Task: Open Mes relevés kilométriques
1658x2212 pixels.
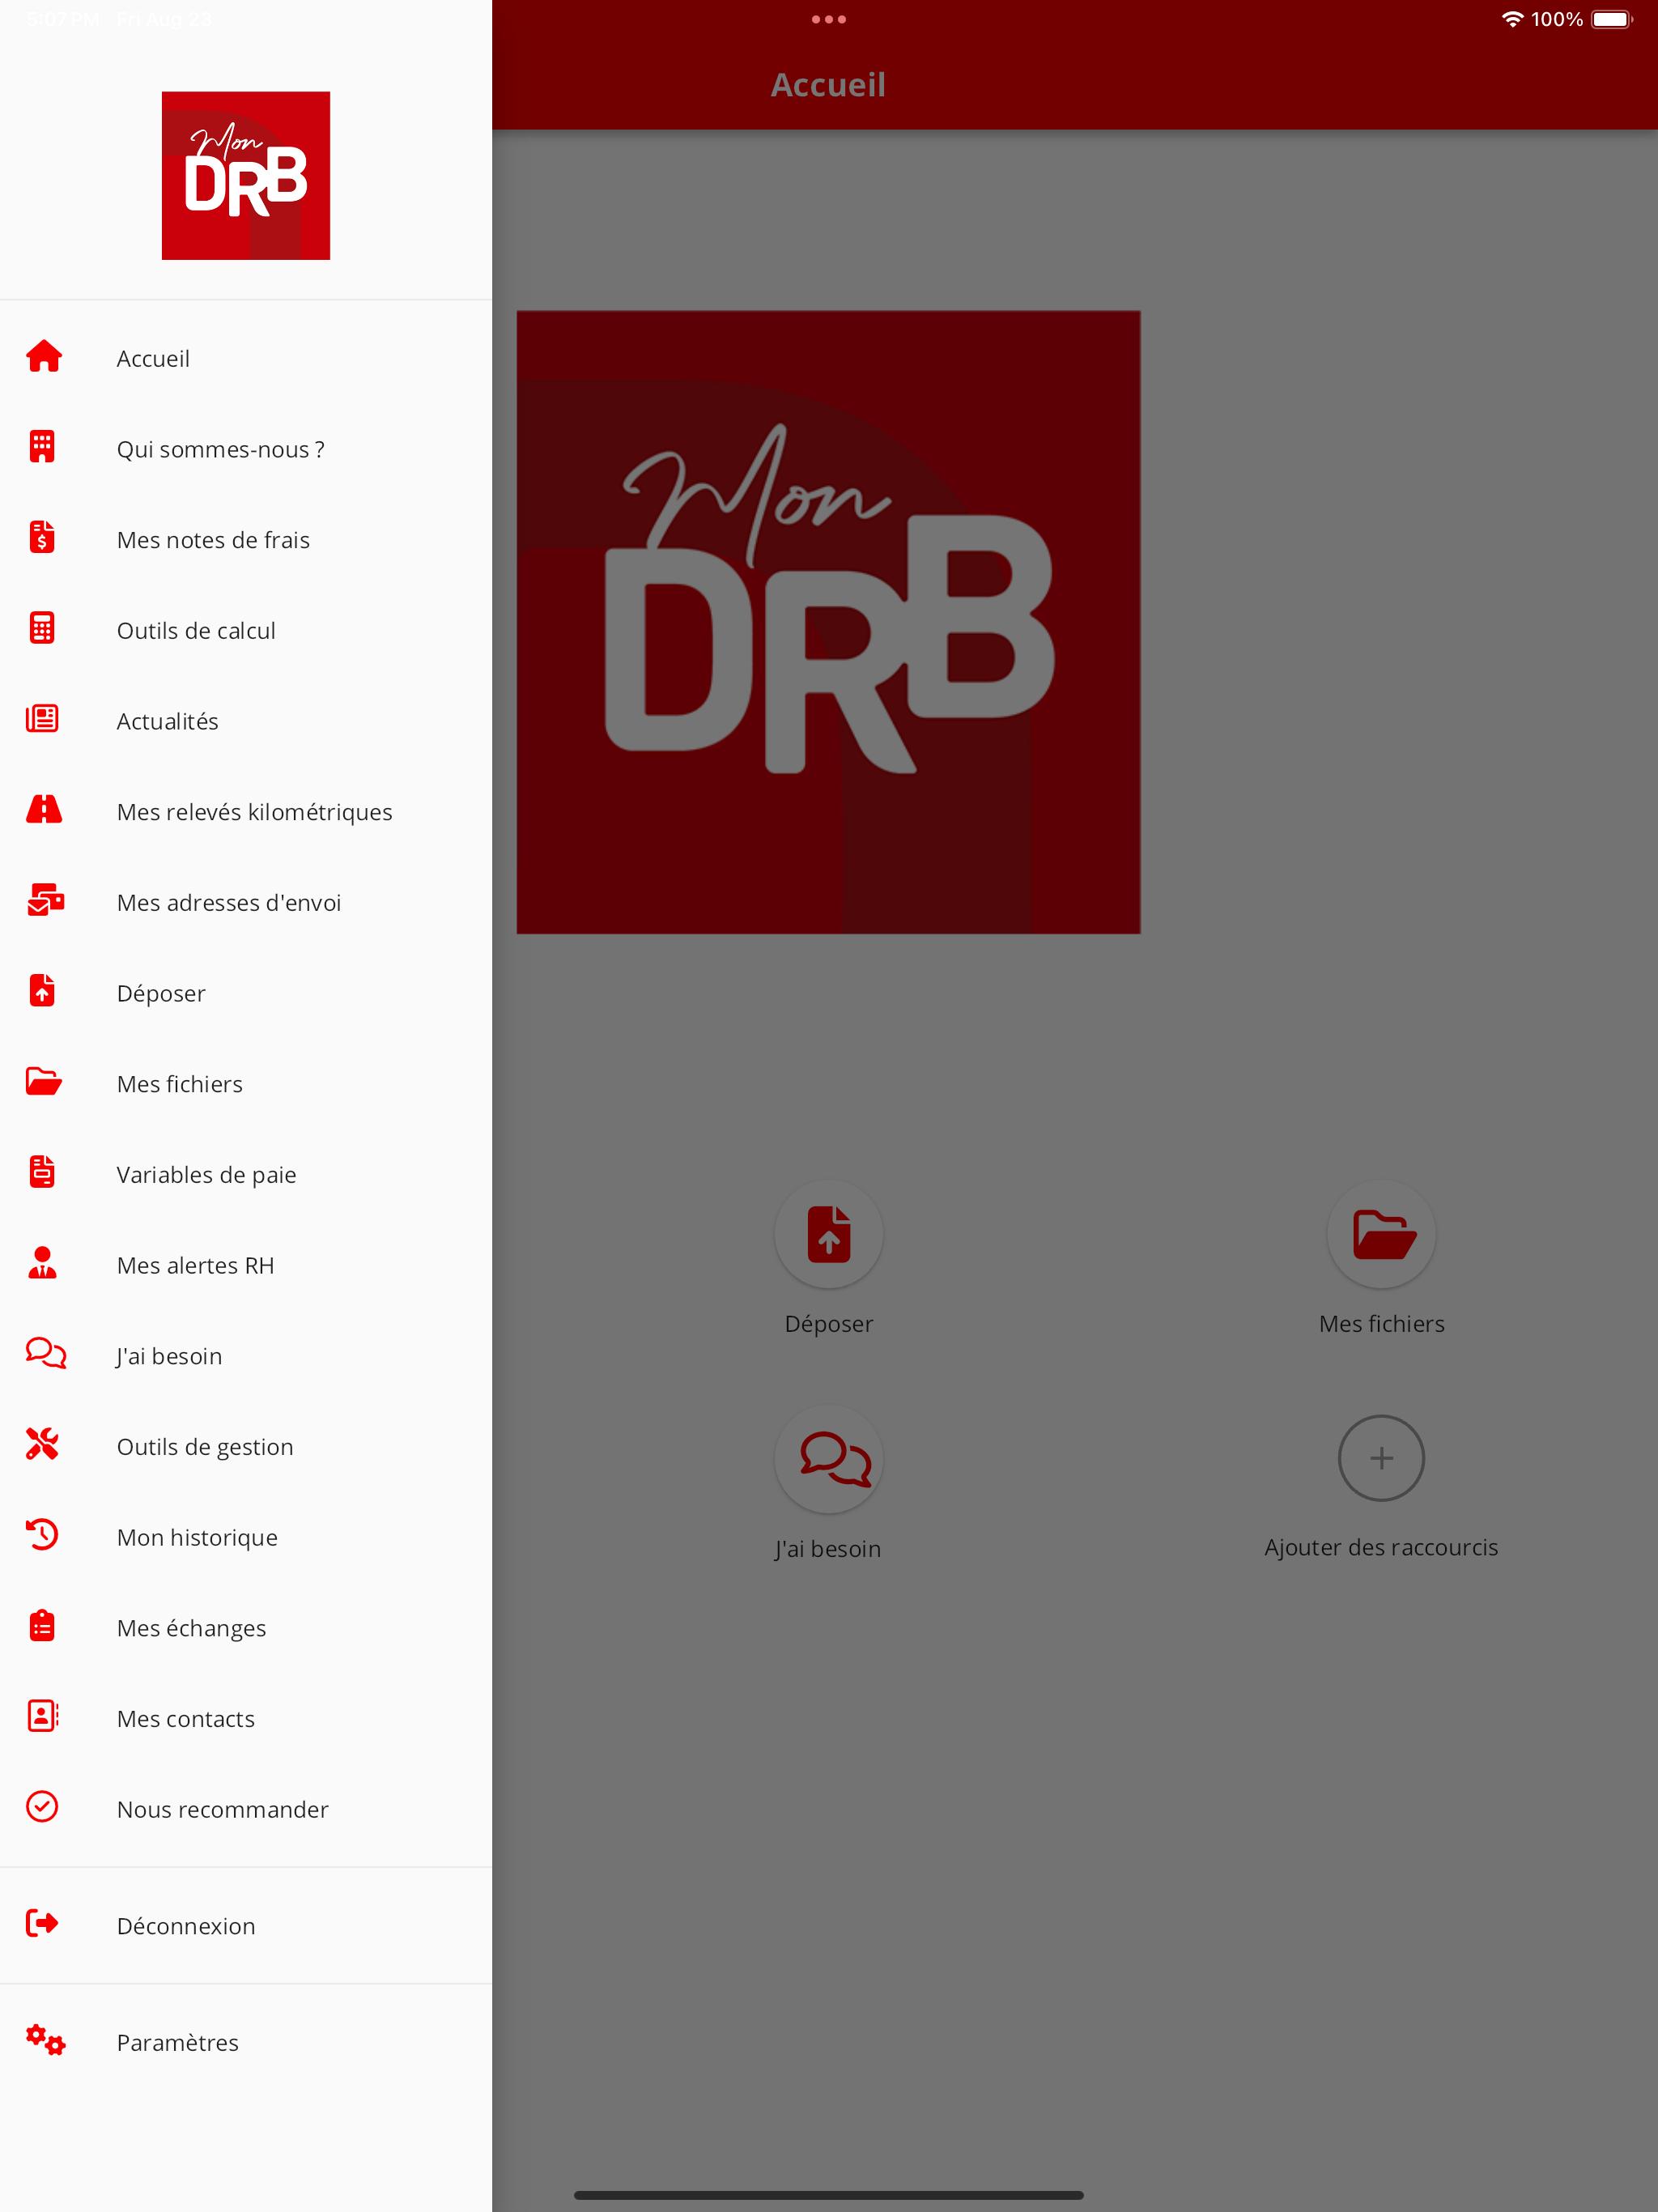Action: coord(246,812)
